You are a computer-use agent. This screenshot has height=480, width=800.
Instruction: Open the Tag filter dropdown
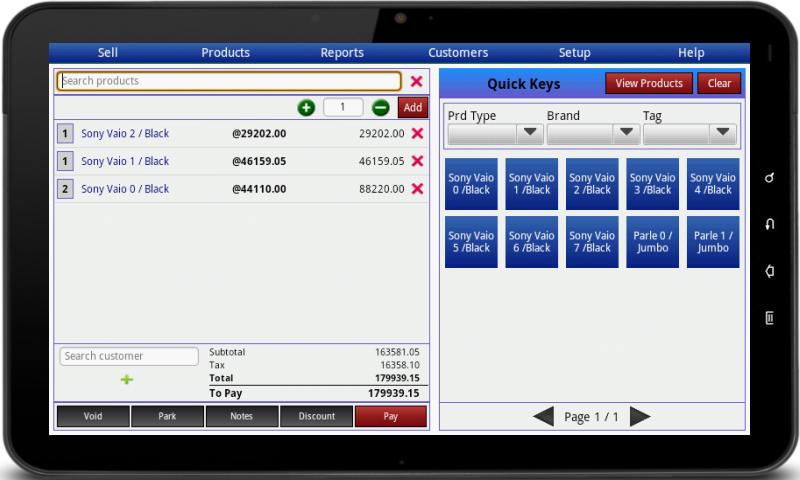pos(689,134)
